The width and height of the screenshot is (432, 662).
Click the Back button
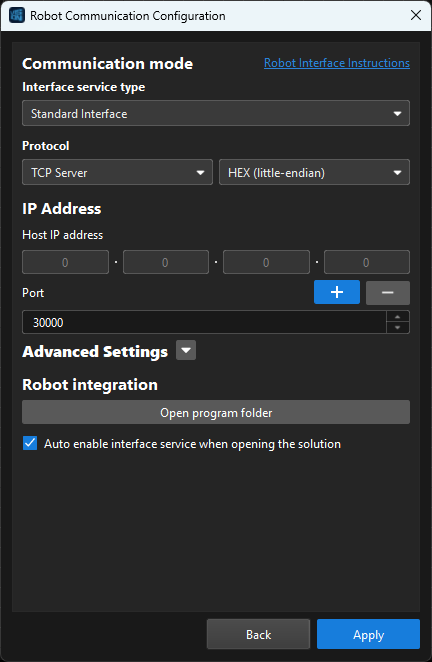click(x=258, y=634)
